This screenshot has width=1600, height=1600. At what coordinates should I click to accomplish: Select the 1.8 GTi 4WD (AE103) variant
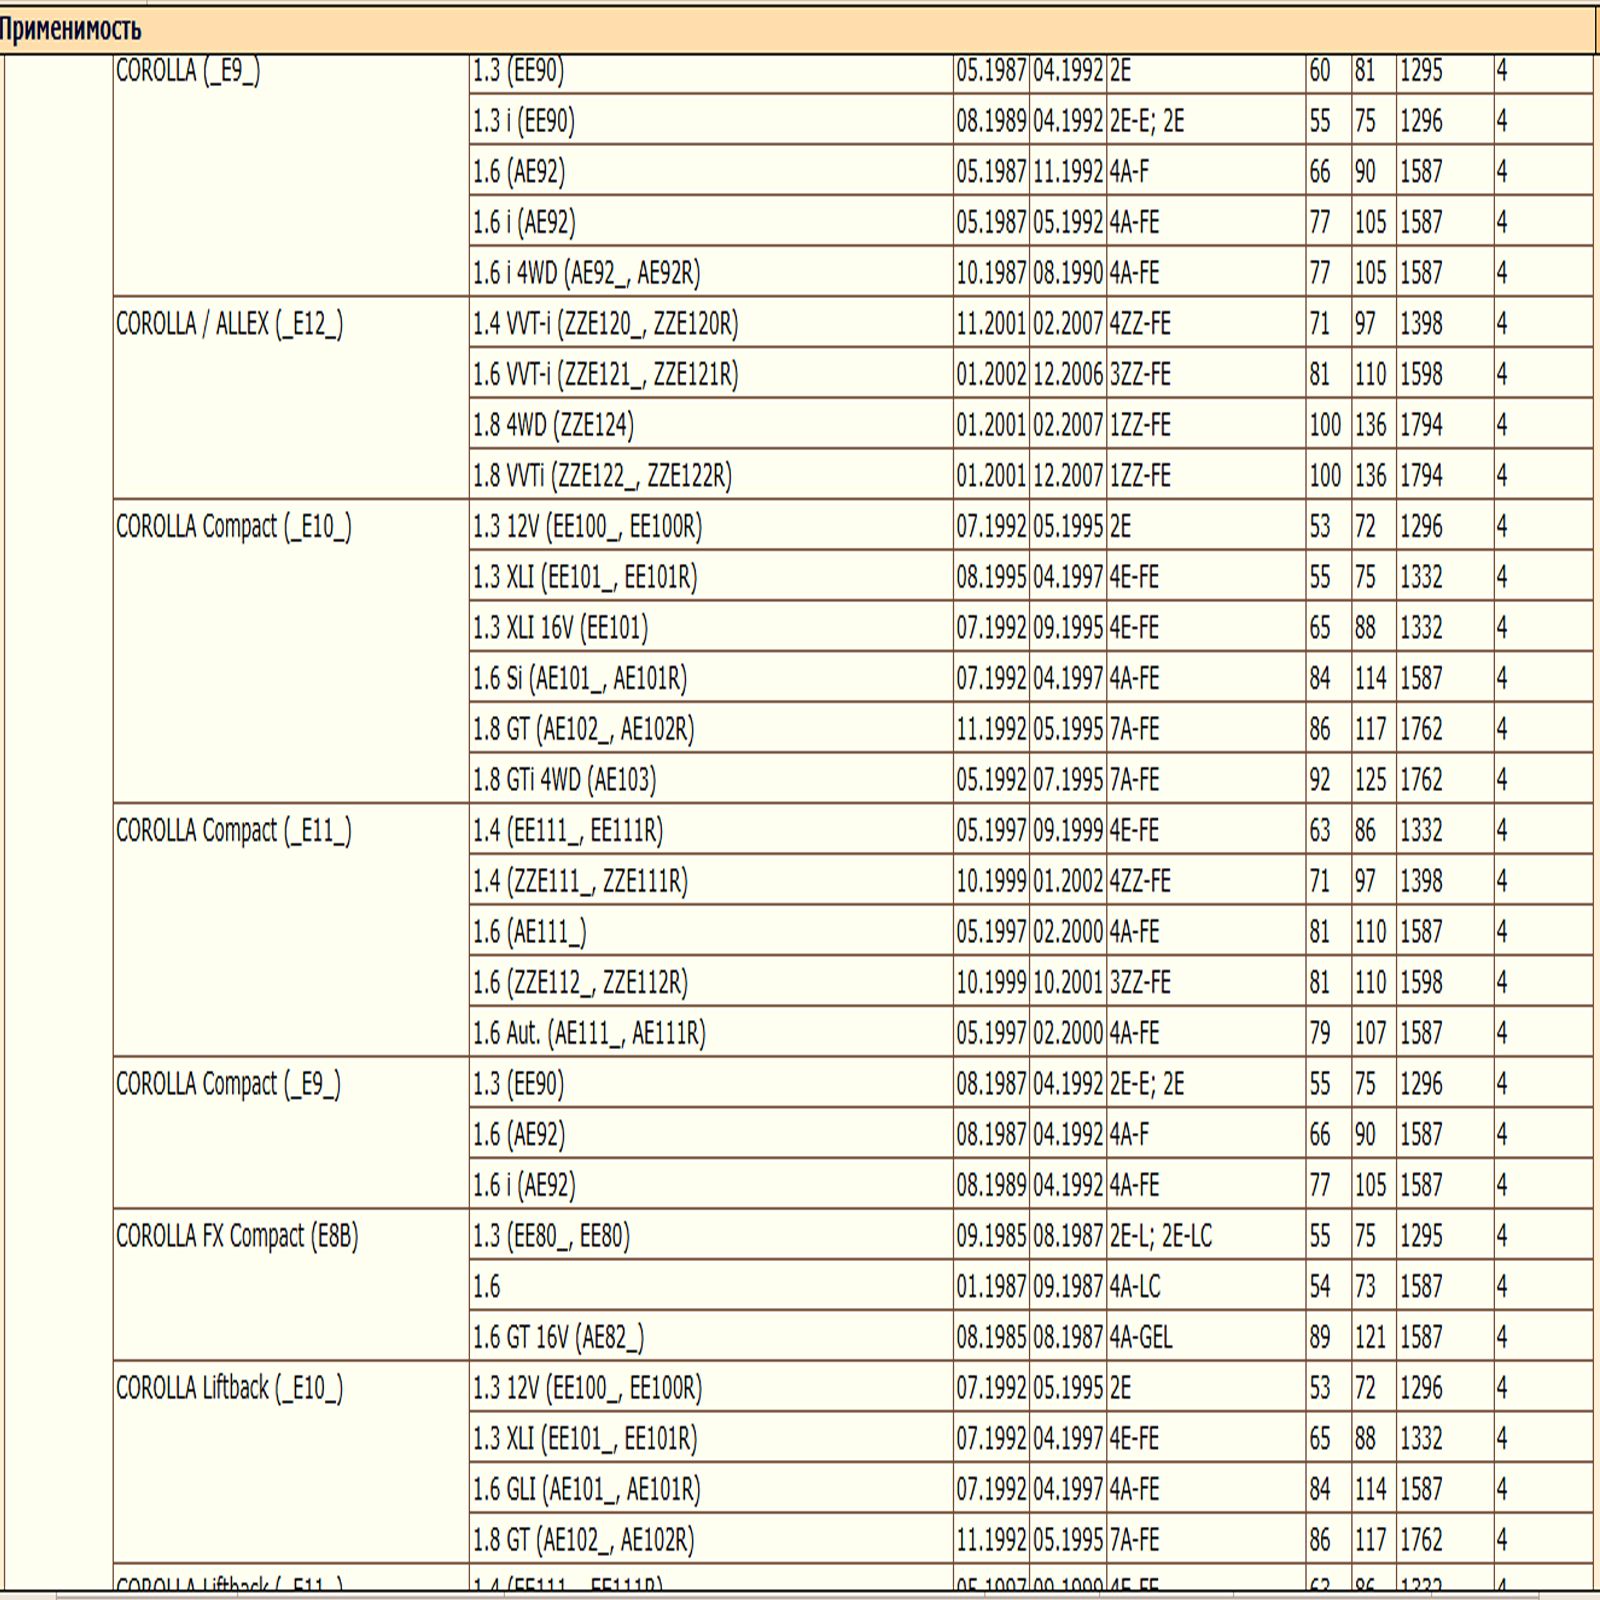[564, 780]
